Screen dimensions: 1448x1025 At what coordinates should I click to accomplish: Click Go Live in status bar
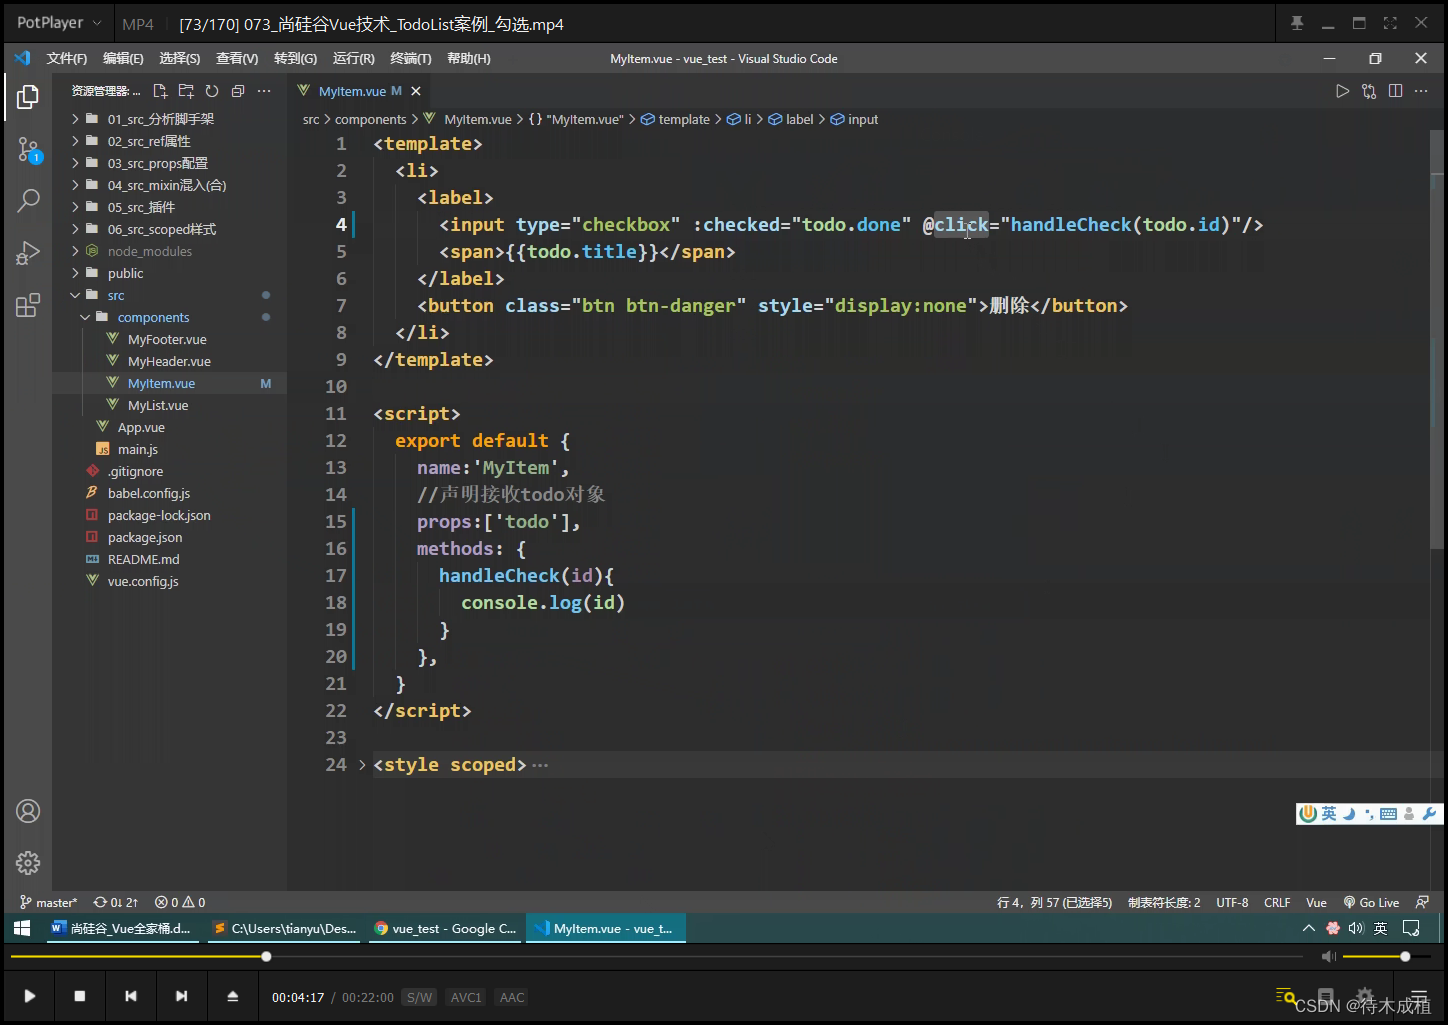1371,902
